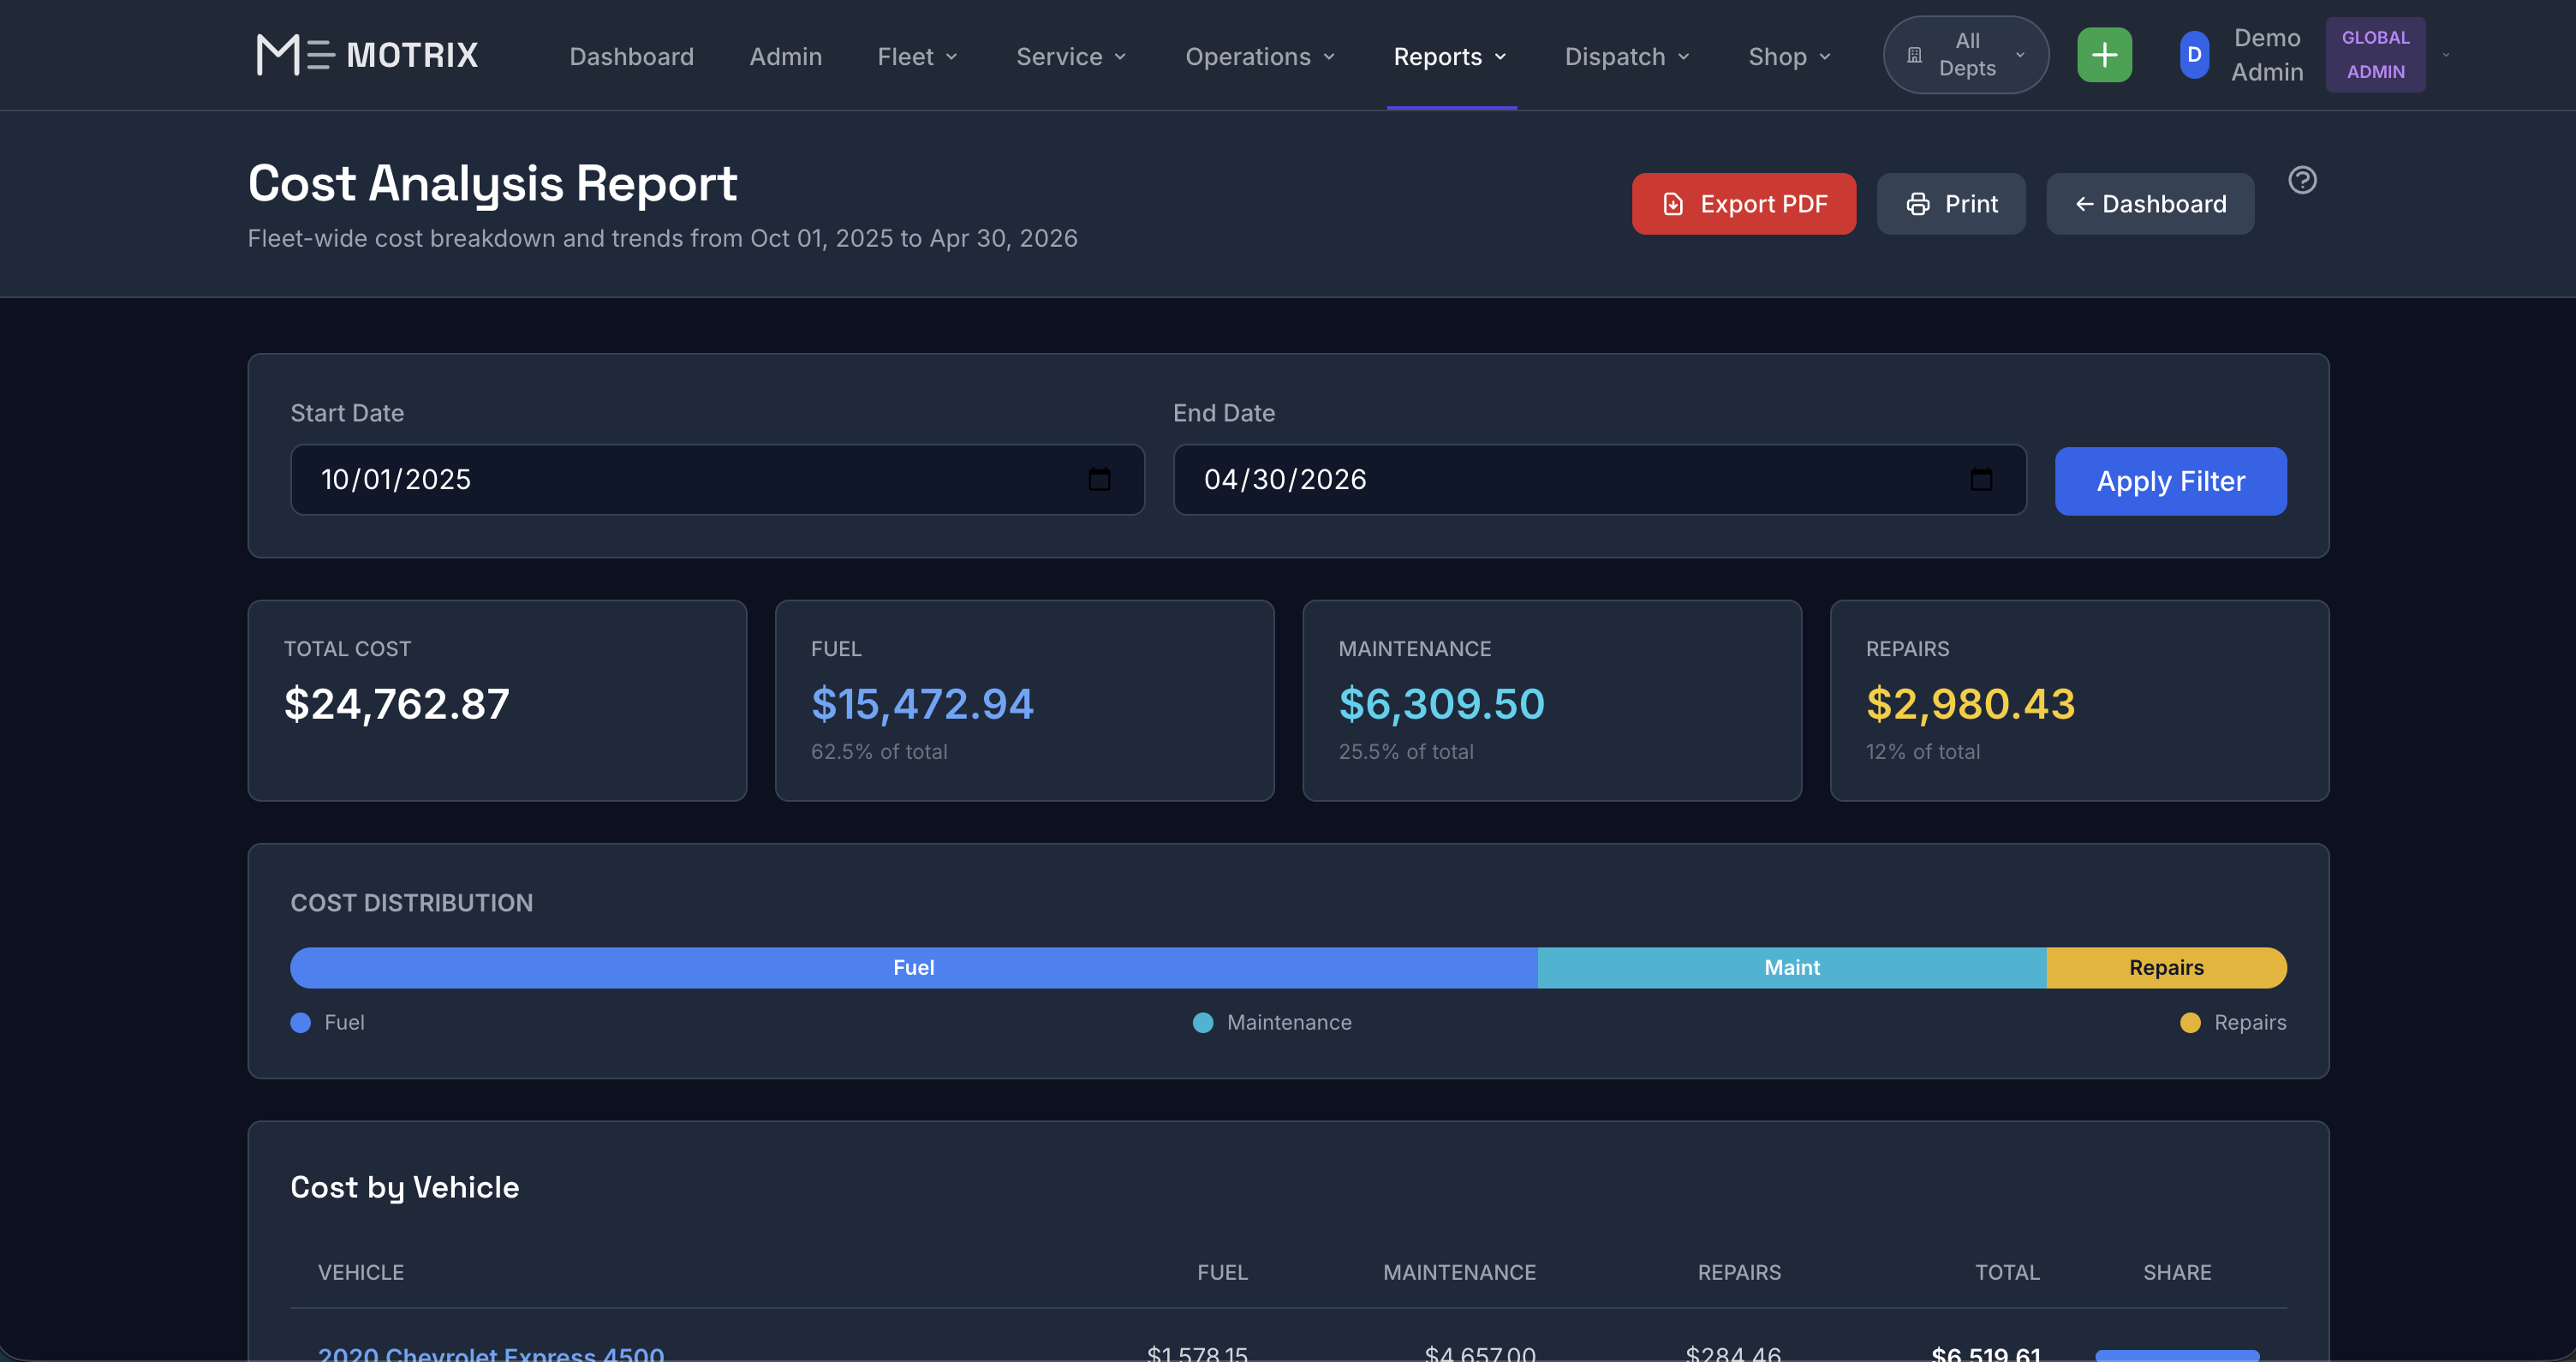This screenshot has width=2576, height=1362.
Task: Click the Export PDF button
Action: pos(1743,204)
